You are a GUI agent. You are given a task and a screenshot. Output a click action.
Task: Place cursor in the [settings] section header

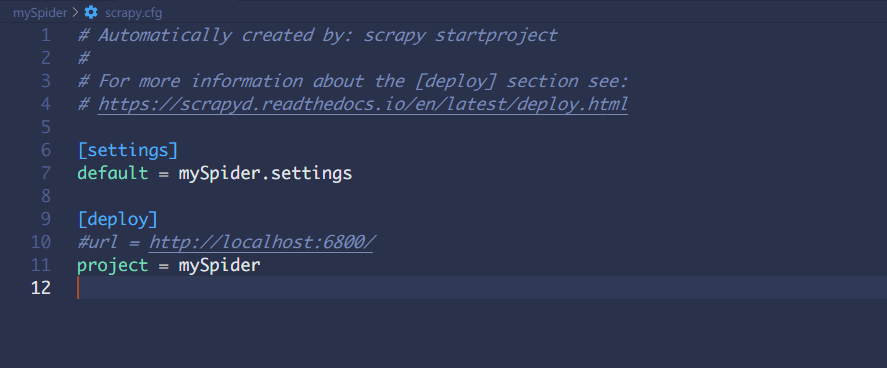coord(128,150)
